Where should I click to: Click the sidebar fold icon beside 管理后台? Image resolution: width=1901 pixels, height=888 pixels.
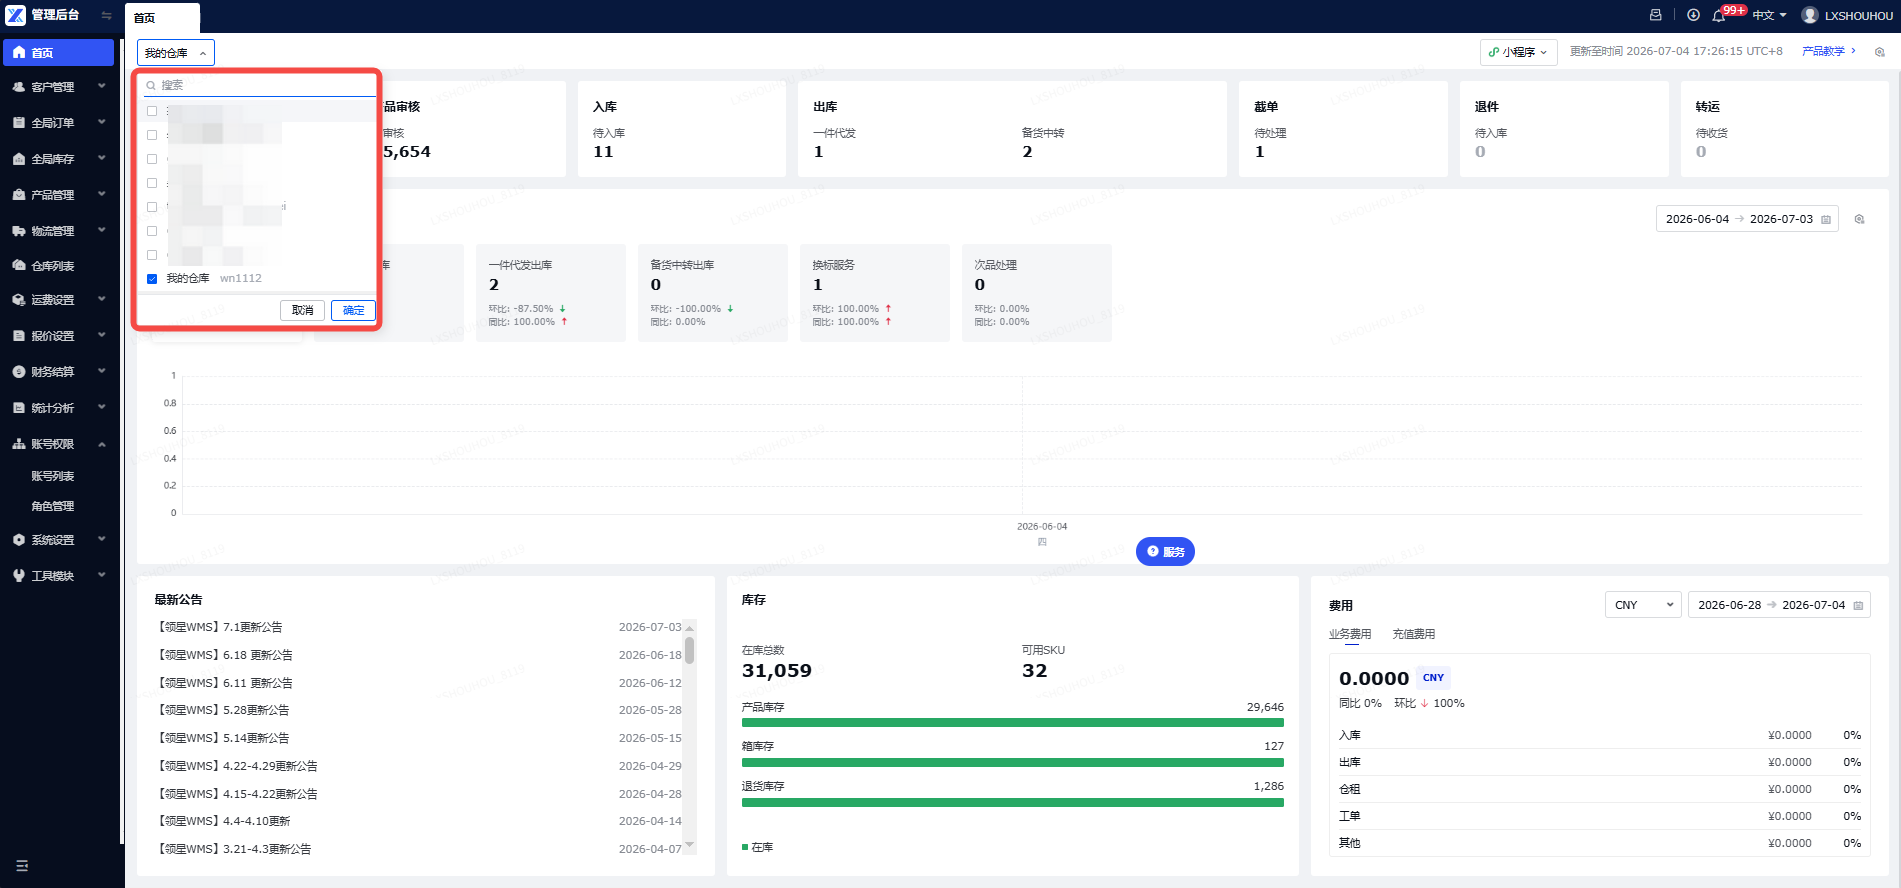[x=106, y=15]
